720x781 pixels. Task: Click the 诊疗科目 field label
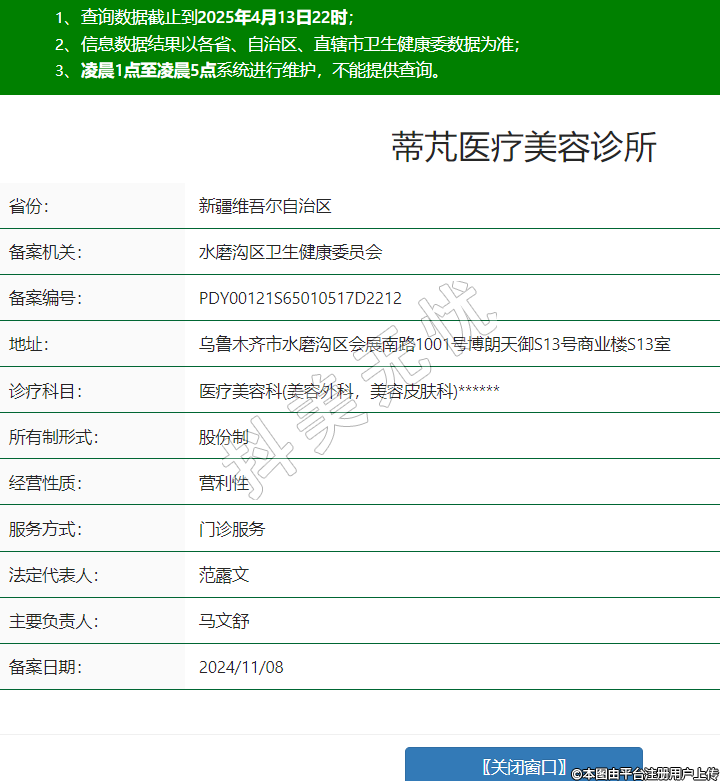[x=45, y=391]
